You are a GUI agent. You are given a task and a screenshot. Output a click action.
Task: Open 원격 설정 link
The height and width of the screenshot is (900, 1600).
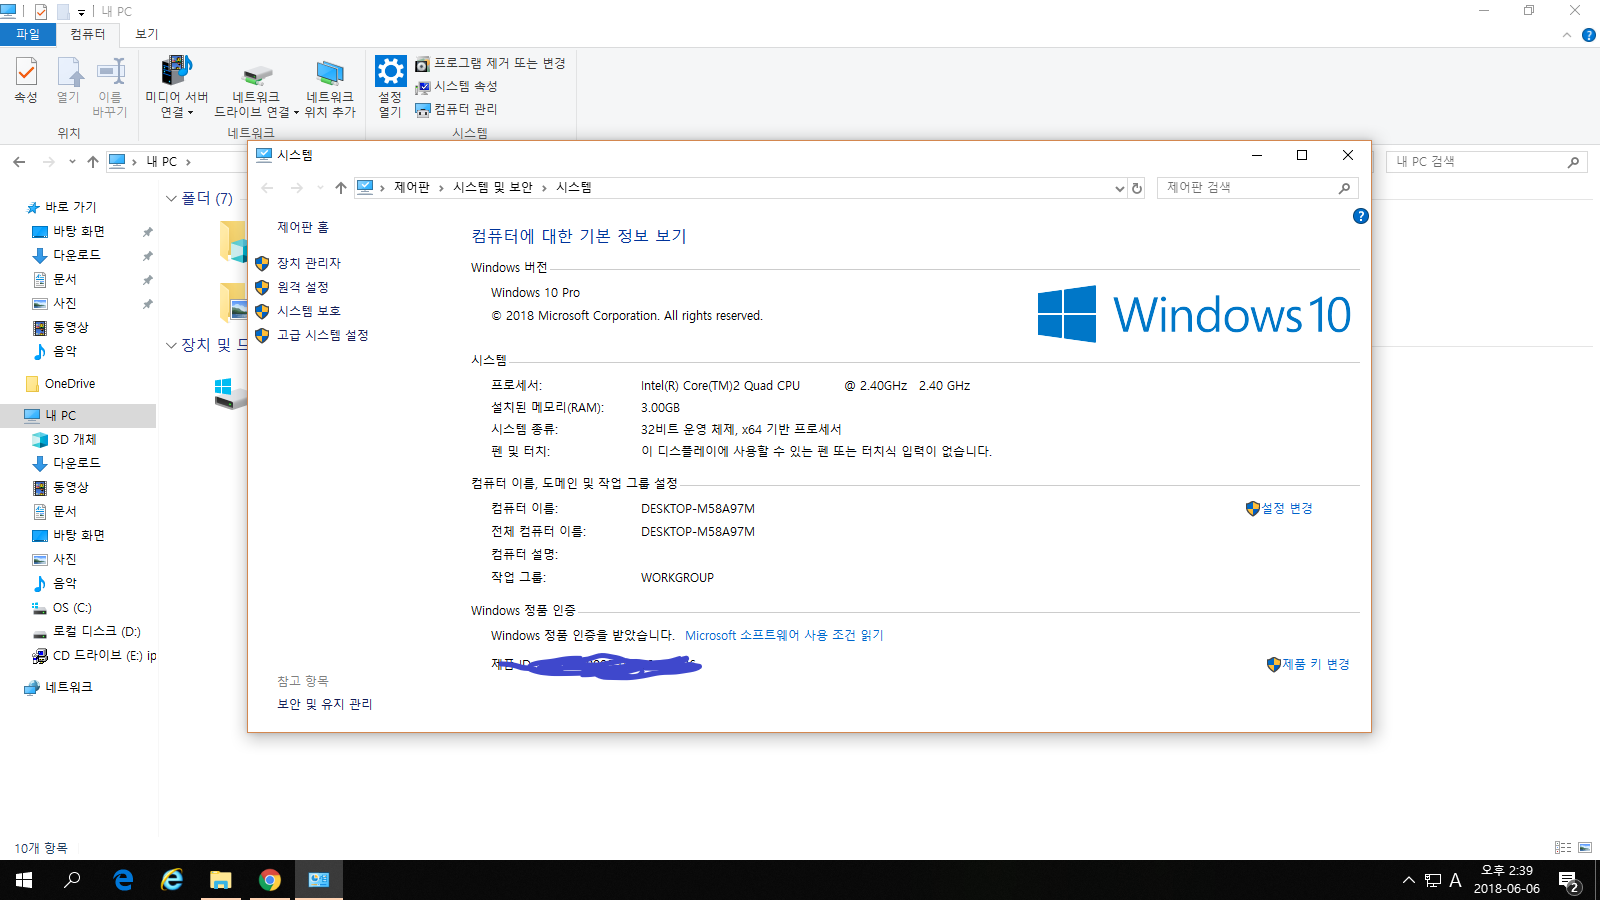[x=302, y=287]
